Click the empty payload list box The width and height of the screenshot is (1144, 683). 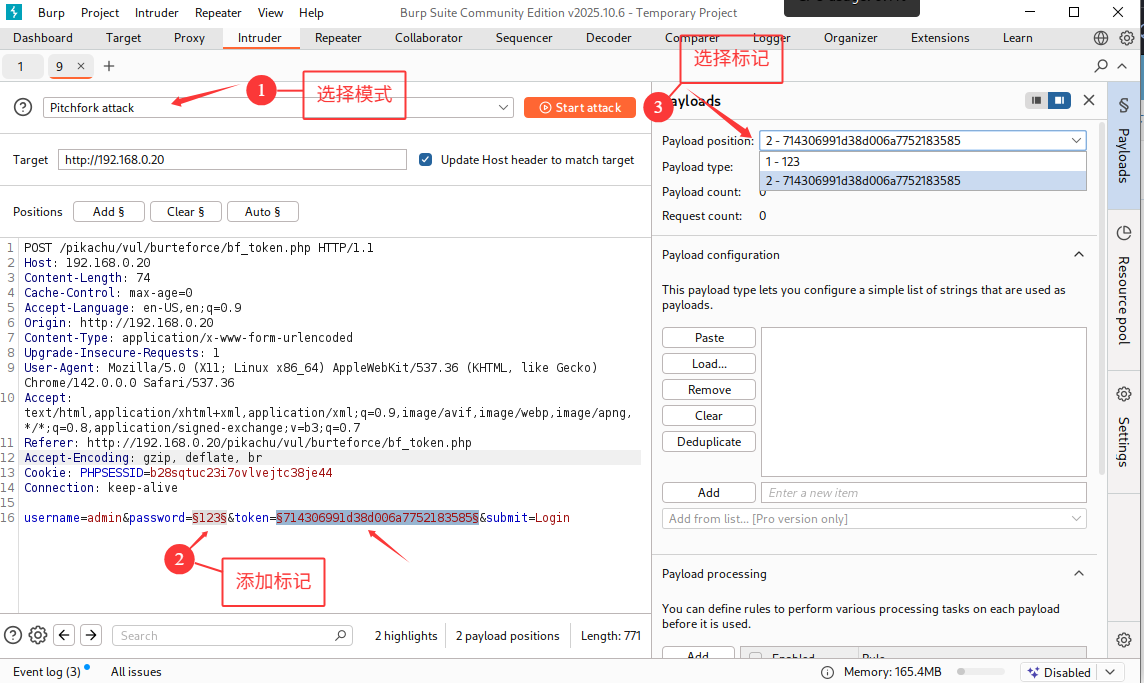(924, 402)
